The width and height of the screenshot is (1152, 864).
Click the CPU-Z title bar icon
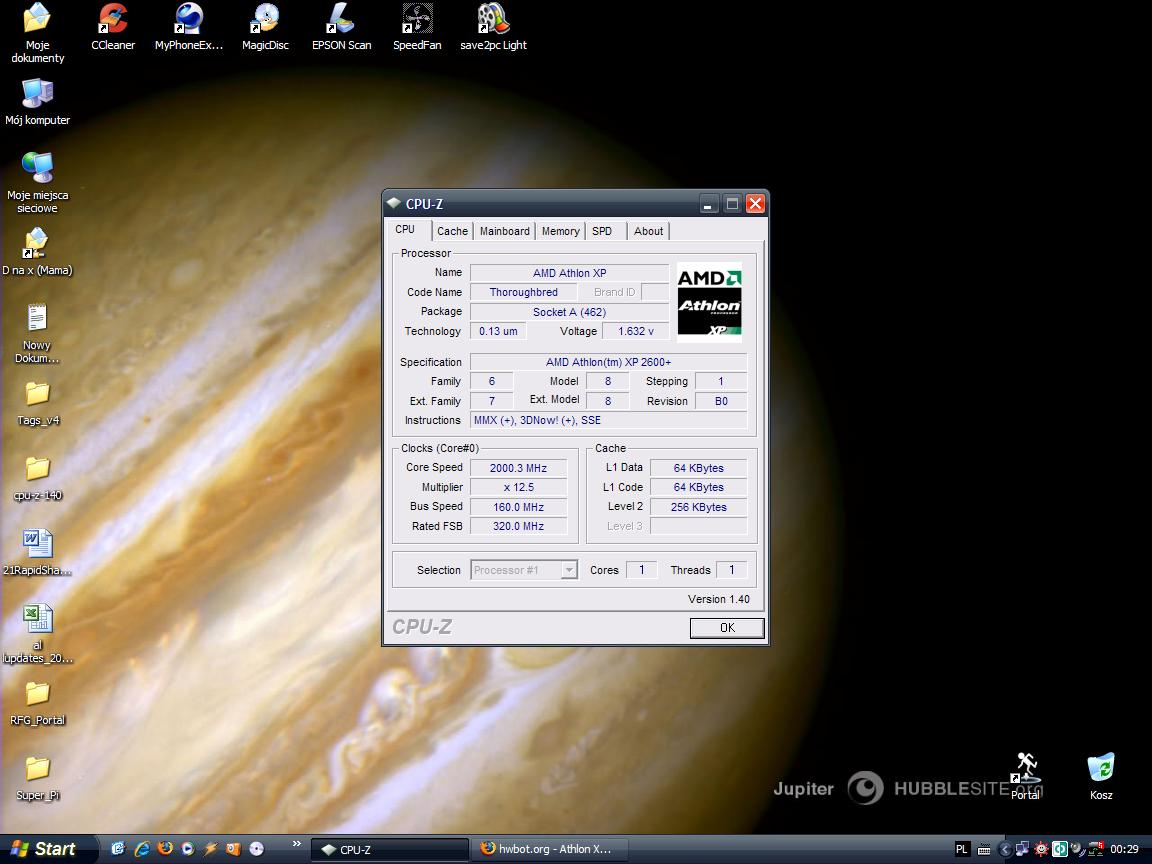click(x=395, y=203)
